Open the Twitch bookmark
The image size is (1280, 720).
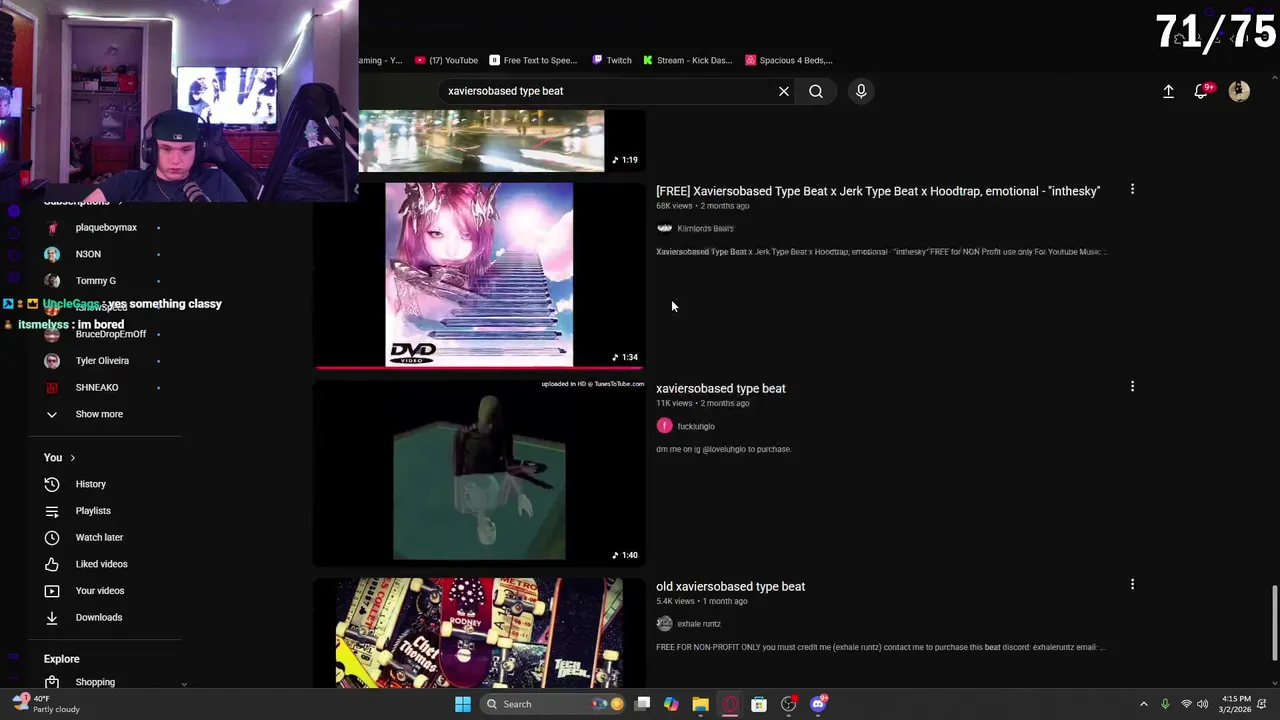click(x=612, y=60)
